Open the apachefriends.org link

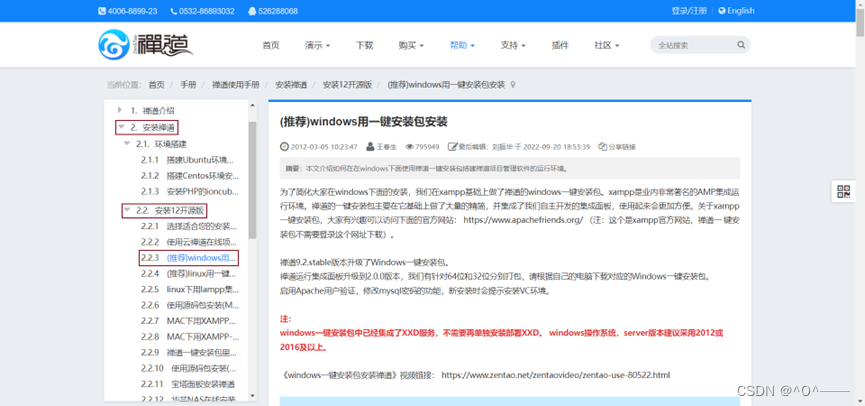523,220
